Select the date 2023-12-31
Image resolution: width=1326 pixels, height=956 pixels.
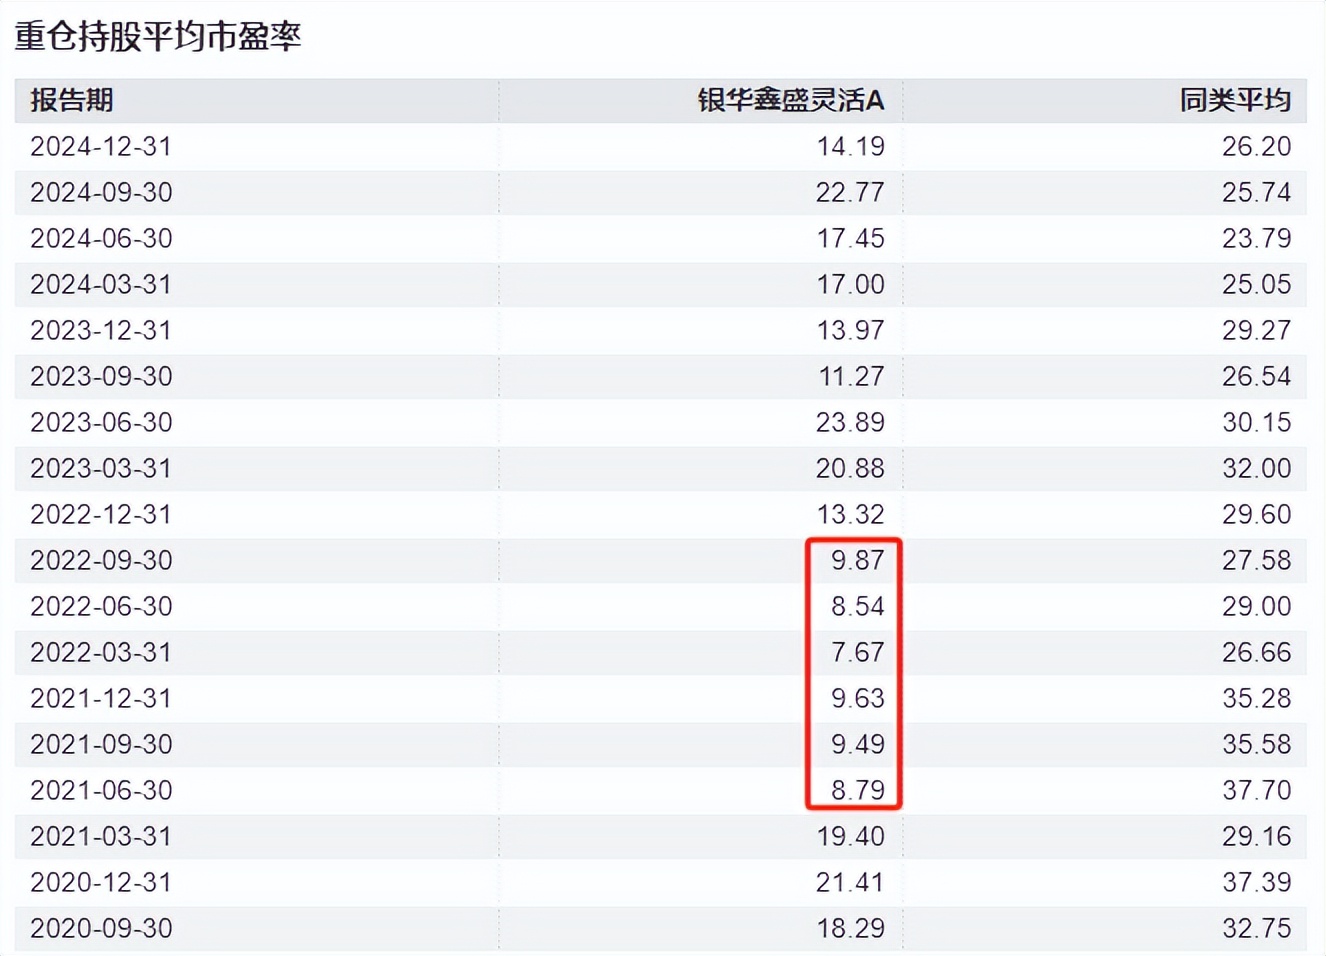101,330
